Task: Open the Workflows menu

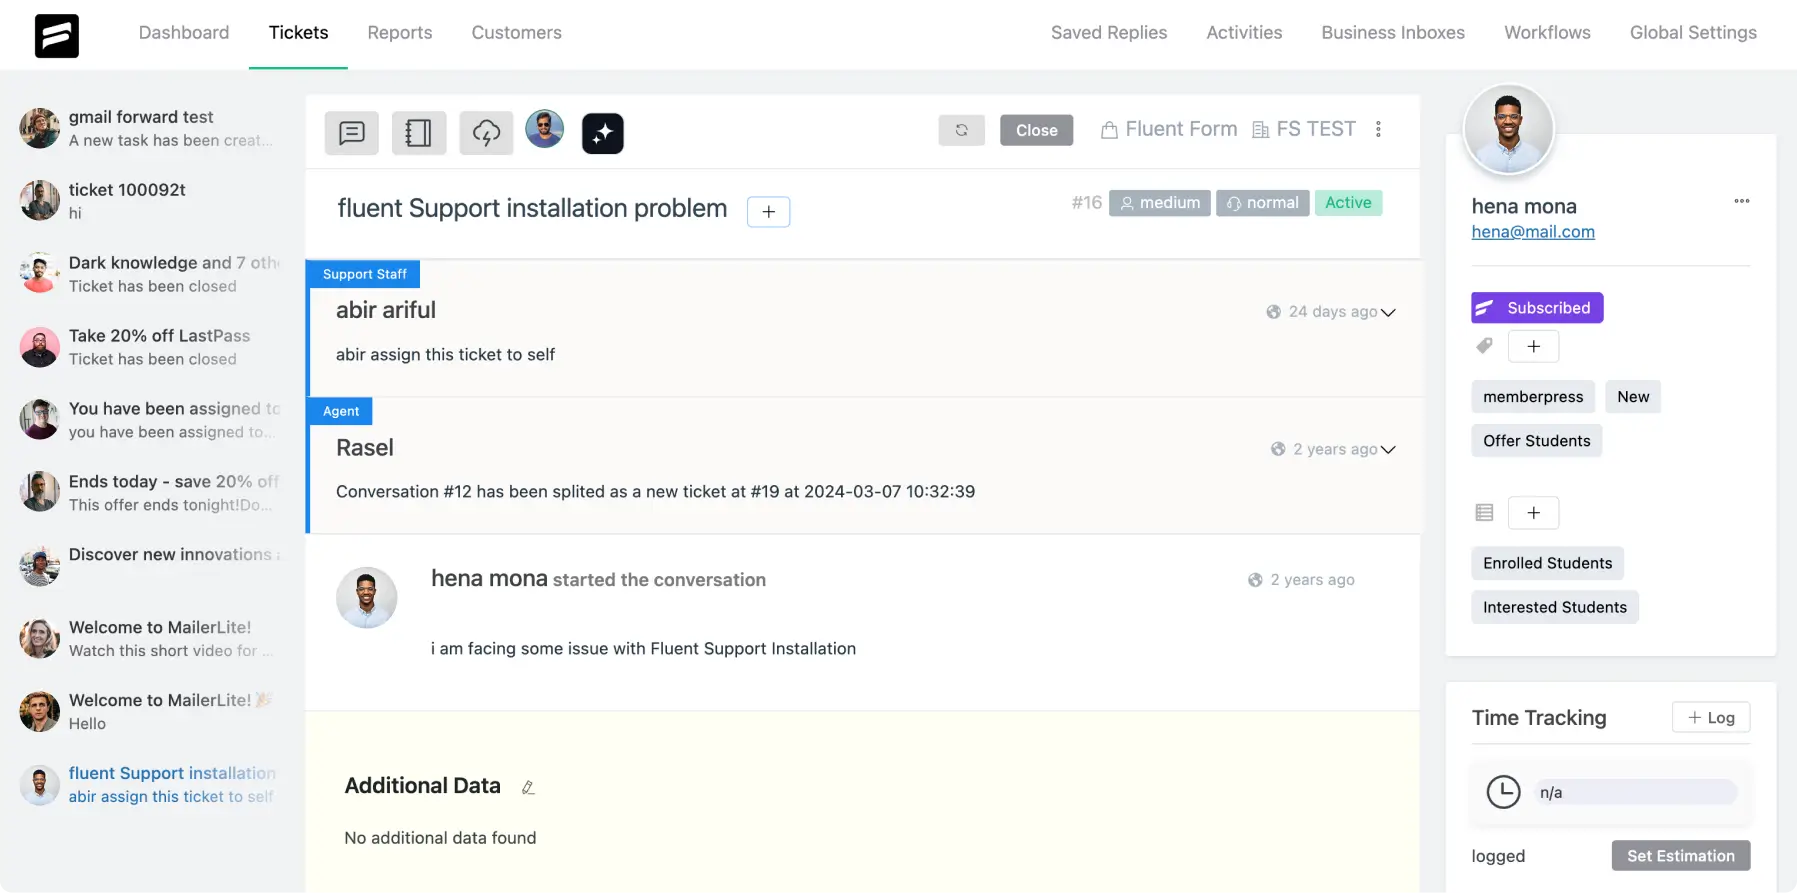Action: [x=1547, y=33]
